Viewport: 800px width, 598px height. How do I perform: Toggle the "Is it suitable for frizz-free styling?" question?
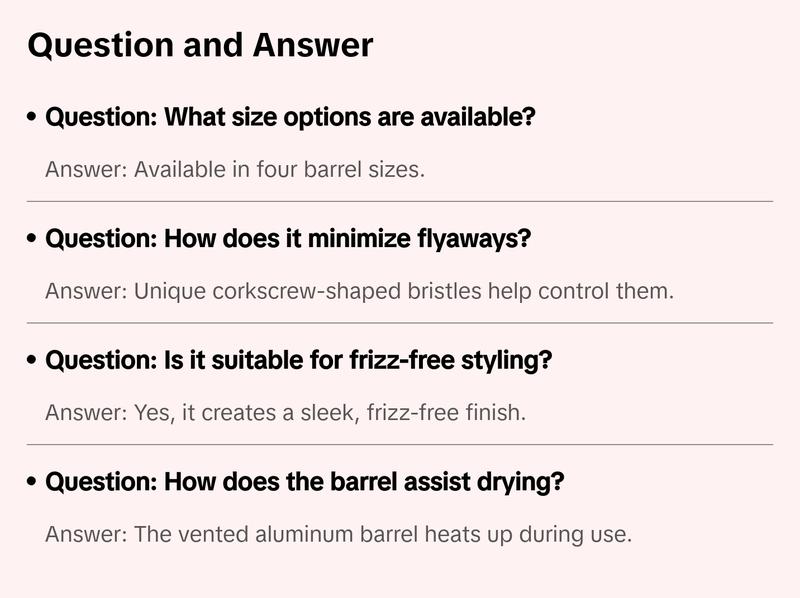point(298,361)
